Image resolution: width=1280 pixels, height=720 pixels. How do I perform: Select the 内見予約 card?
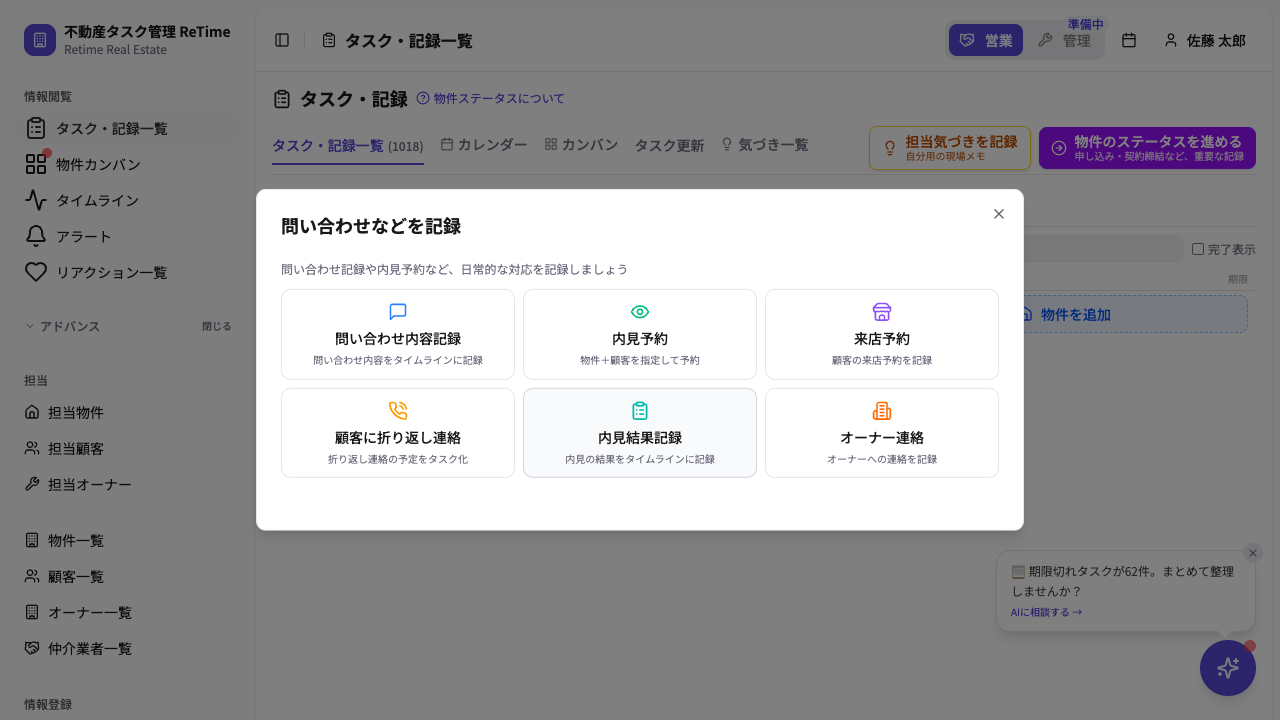click(640, 334)
